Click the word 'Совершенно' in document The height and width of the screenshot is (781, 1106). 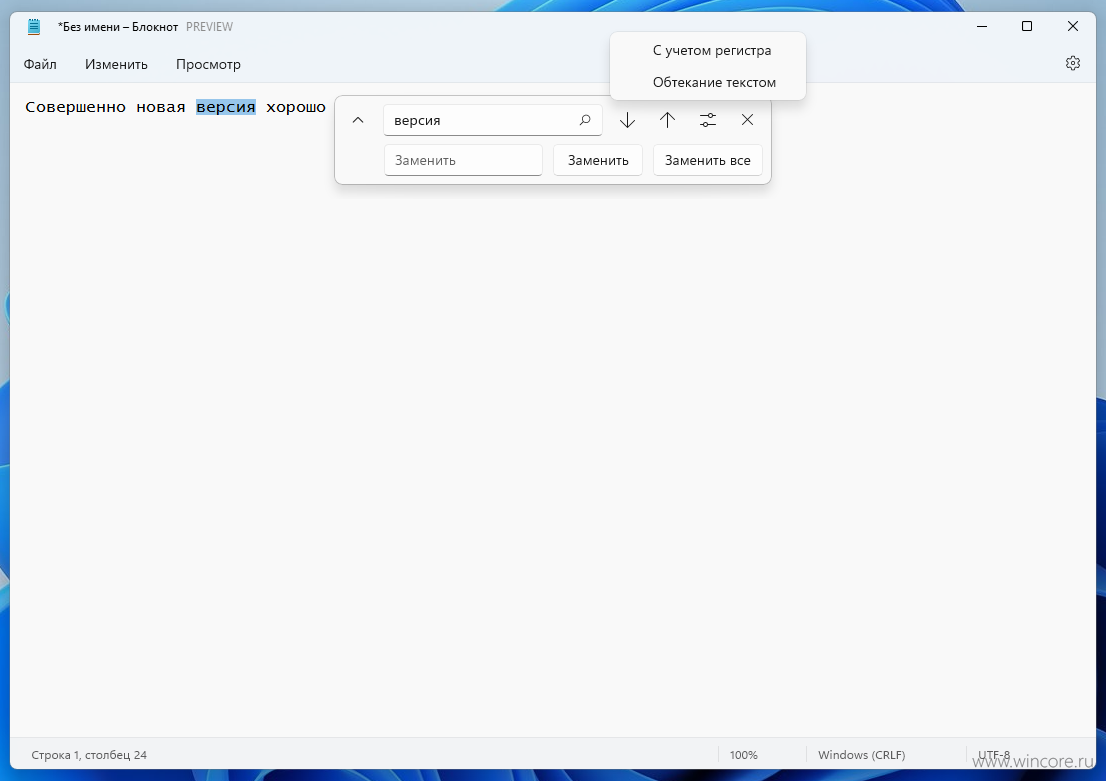pyautogui.click(x=75, y=107)
